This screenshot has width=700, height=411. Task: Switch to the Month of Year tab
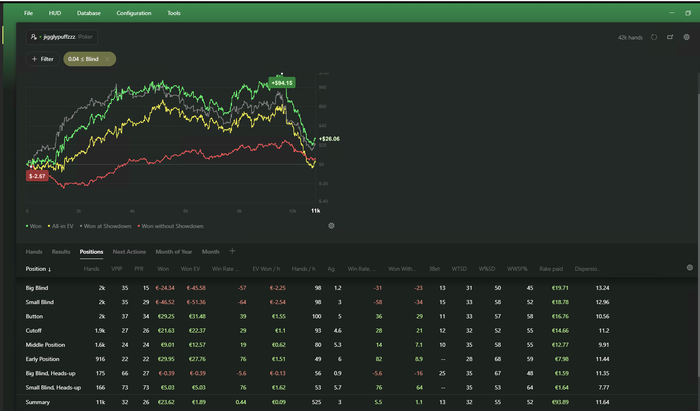coord(174,252)
